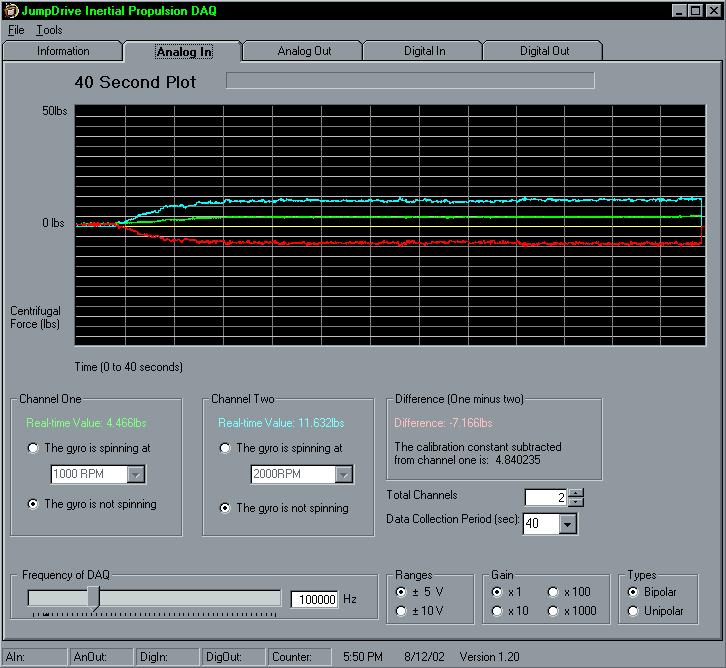Choose the ± 10 V range
Image resolution: width=726 pixels, height=668 pixels.
[402, 611]
